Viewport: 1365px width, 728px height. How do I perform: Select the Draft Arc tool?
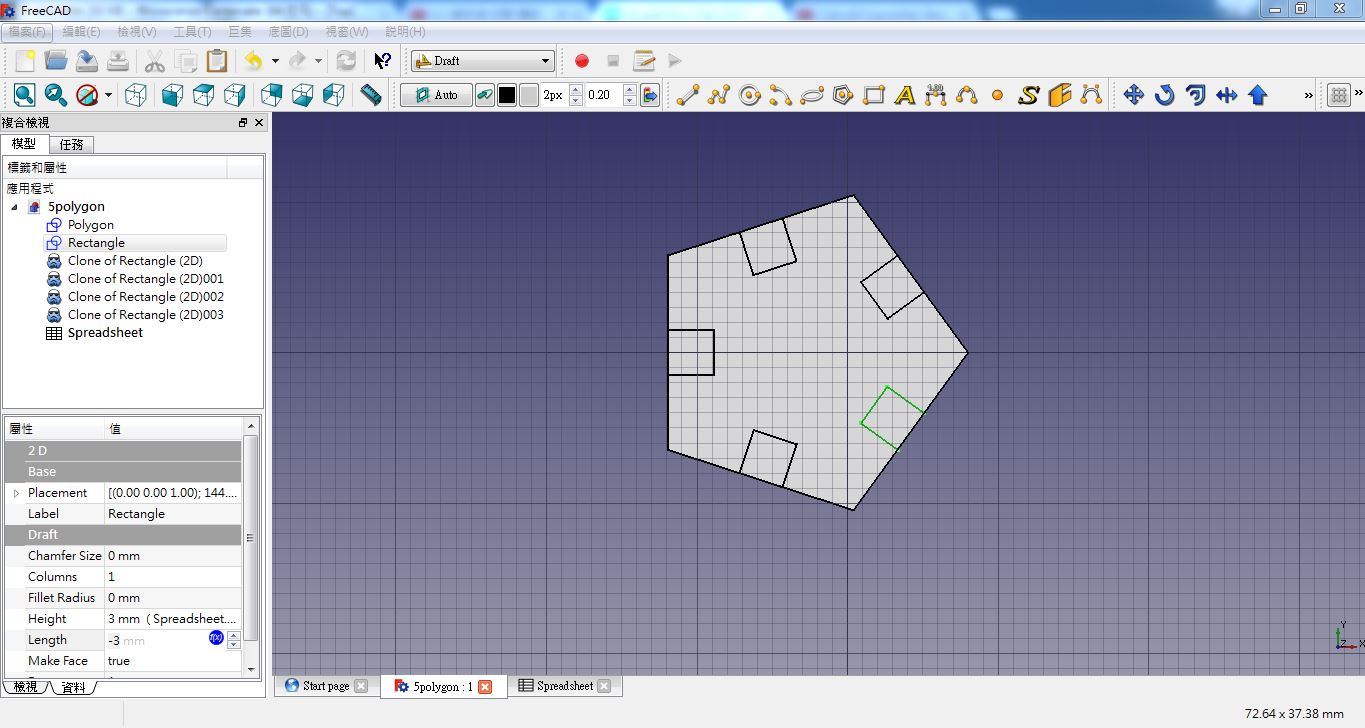(781, 95)
